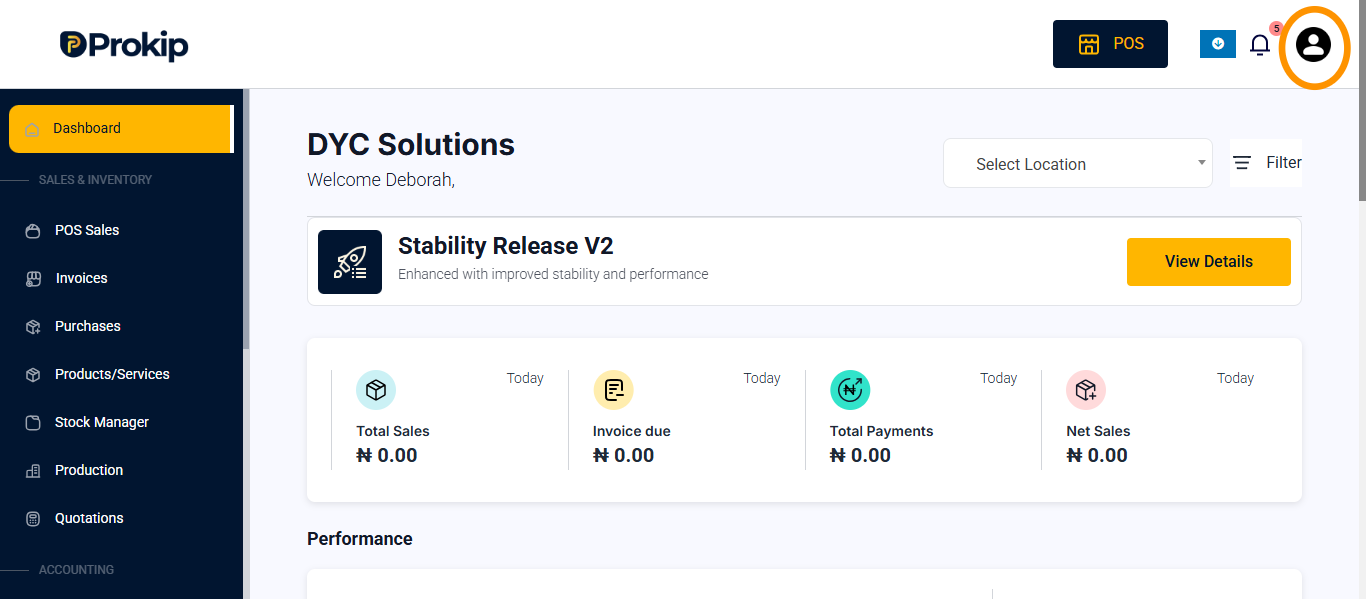
Task: Click the Performance section heading
Action: pyautogui.click(x=360, y=539)
